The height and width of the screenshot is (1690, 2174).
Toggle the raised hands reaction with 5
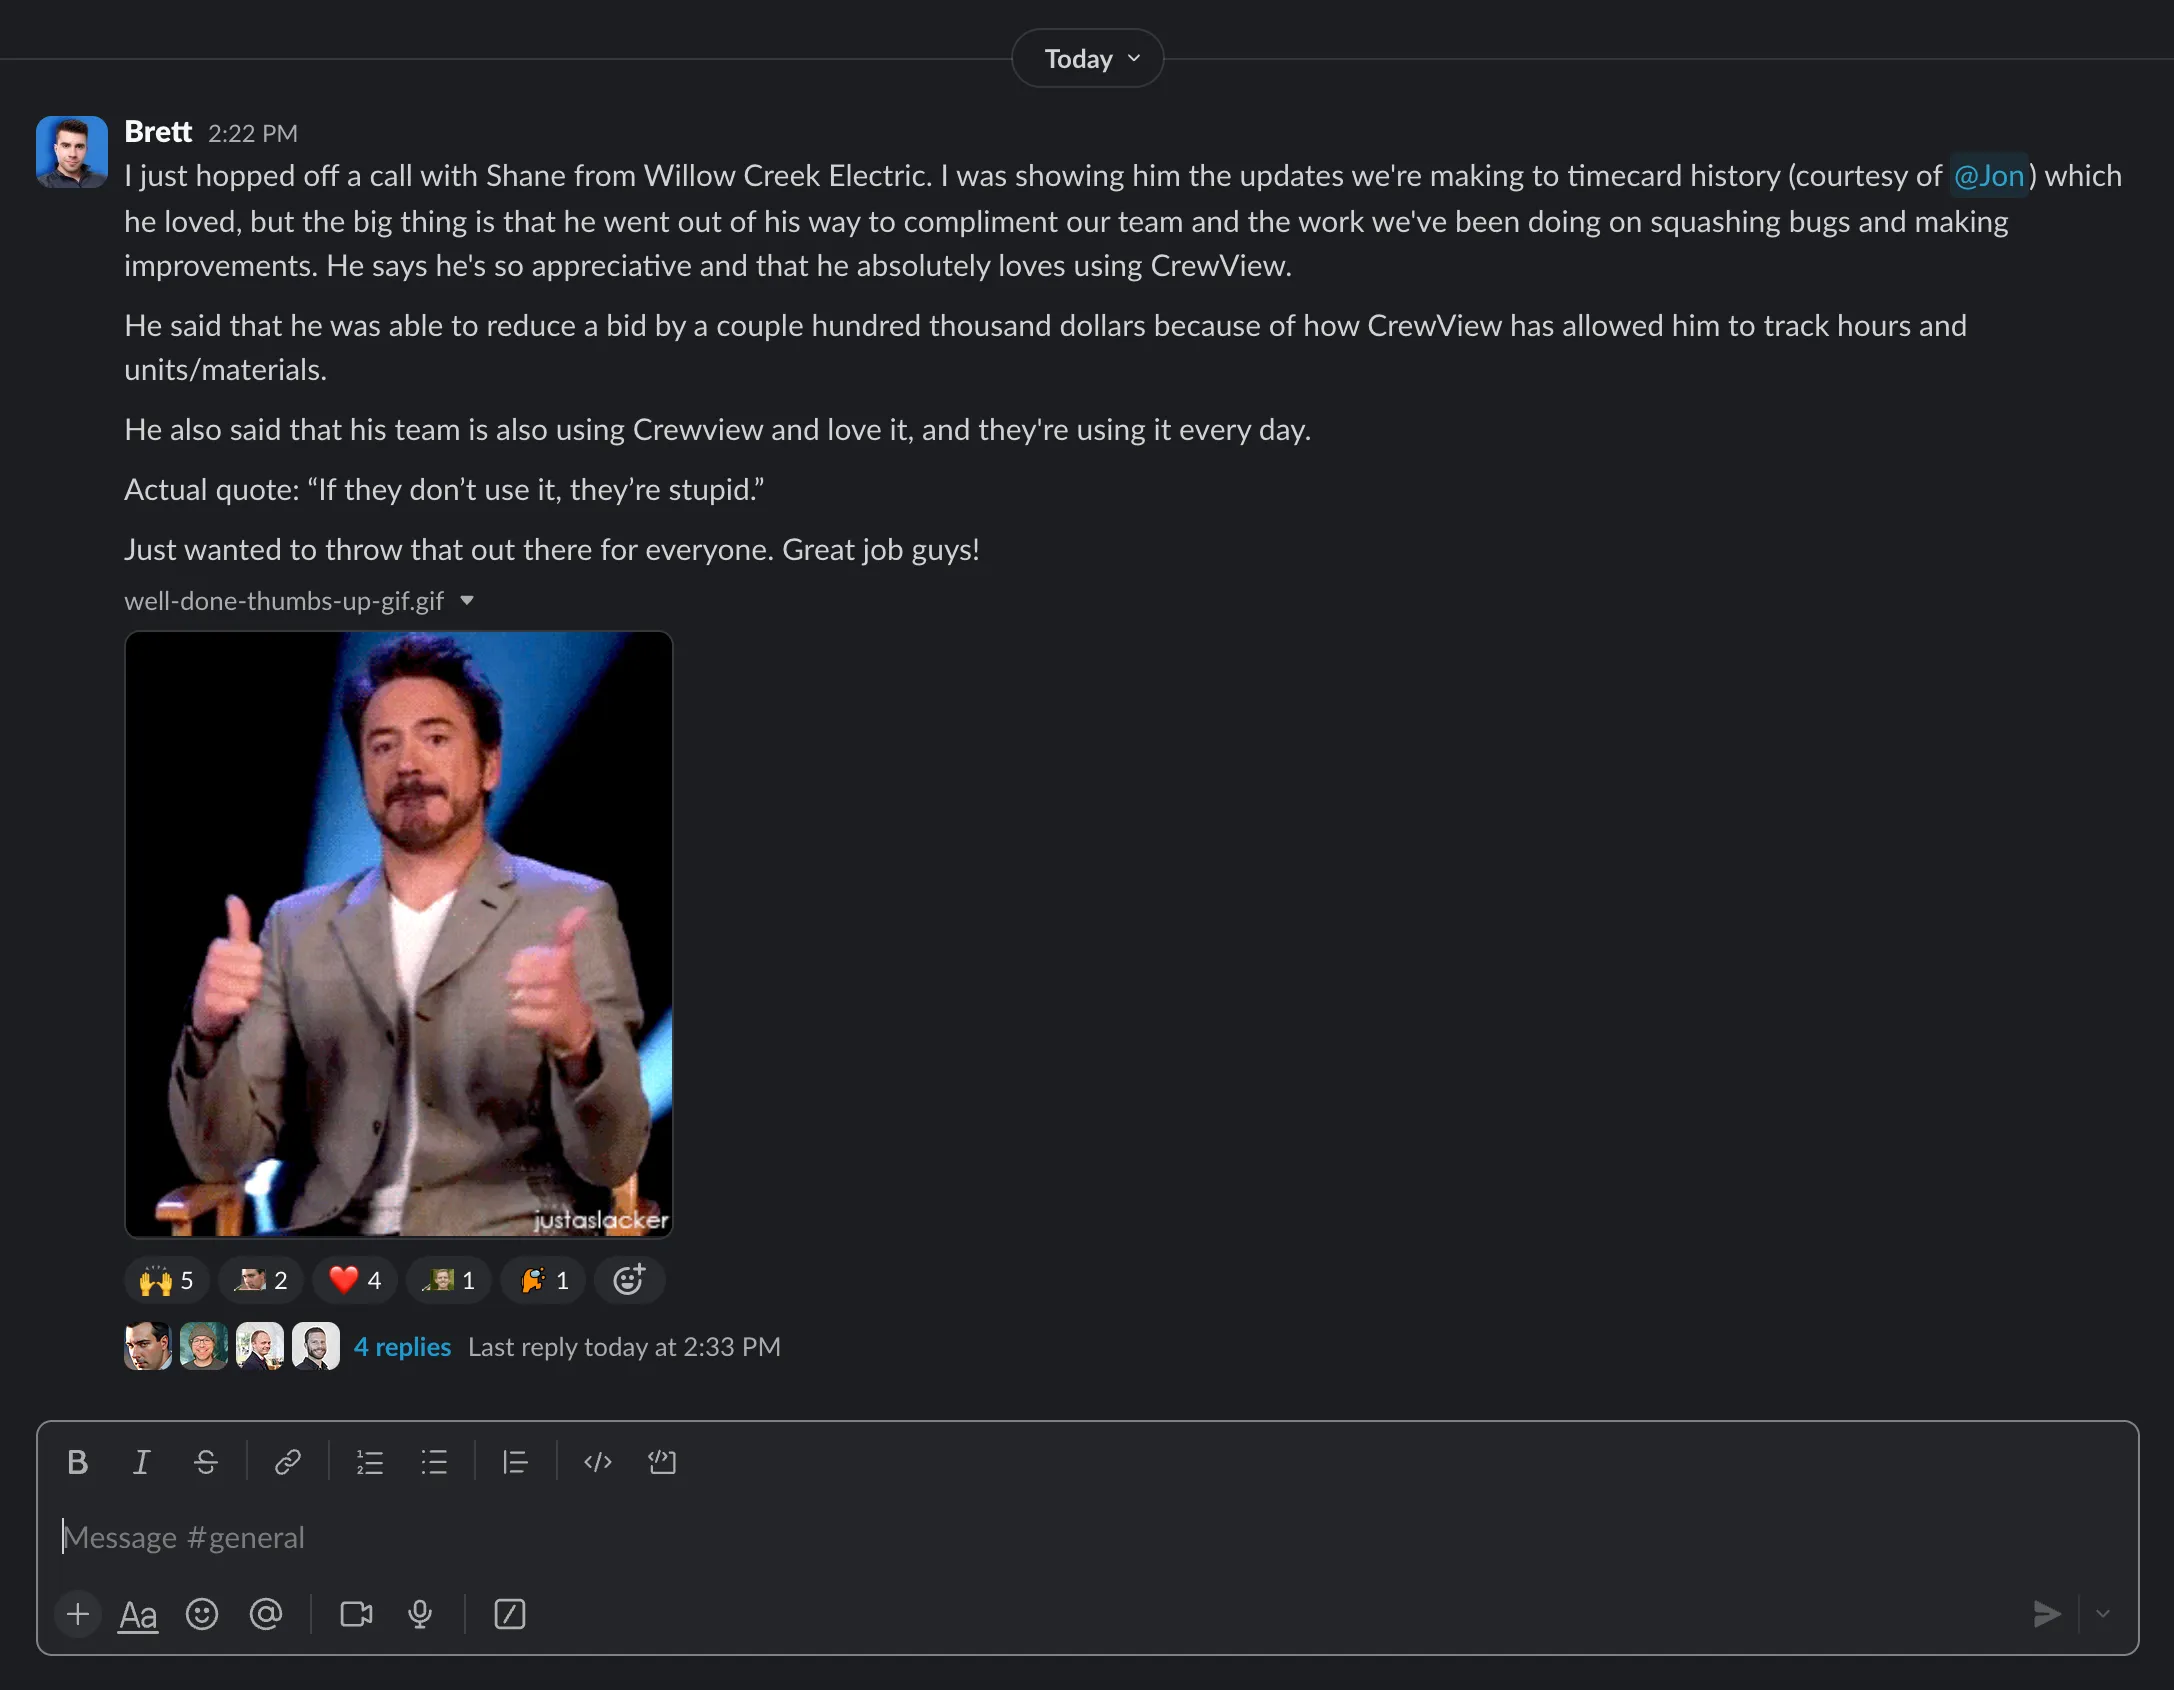click(167, 1280)
